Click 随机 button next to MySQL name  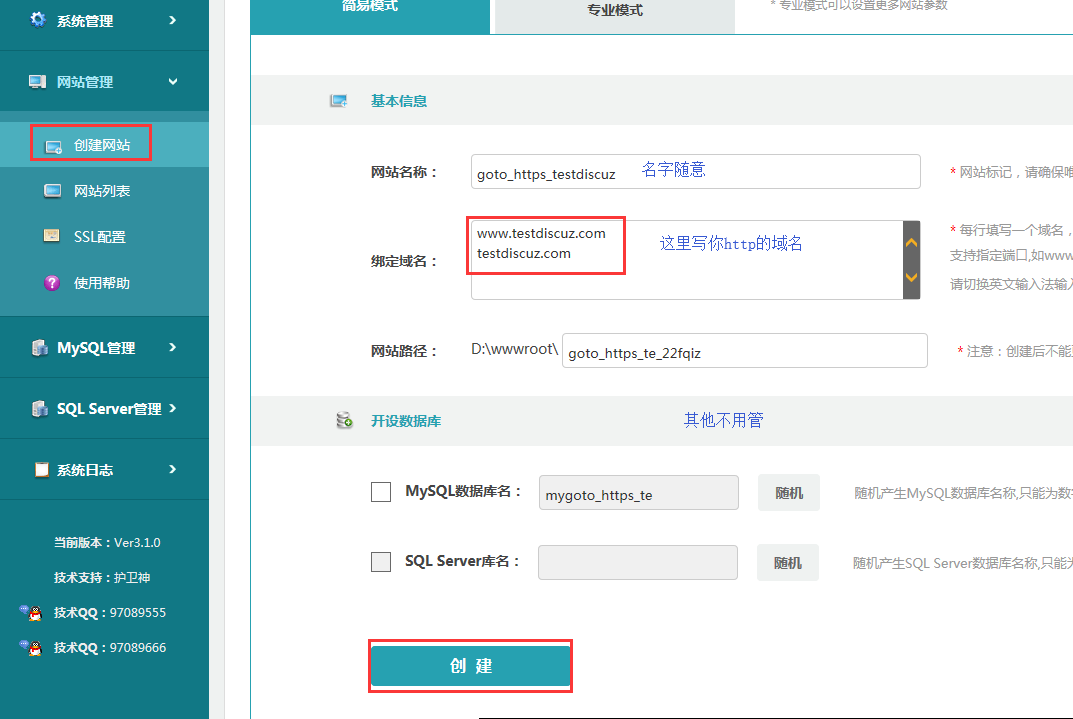click(x=788, y=493)
